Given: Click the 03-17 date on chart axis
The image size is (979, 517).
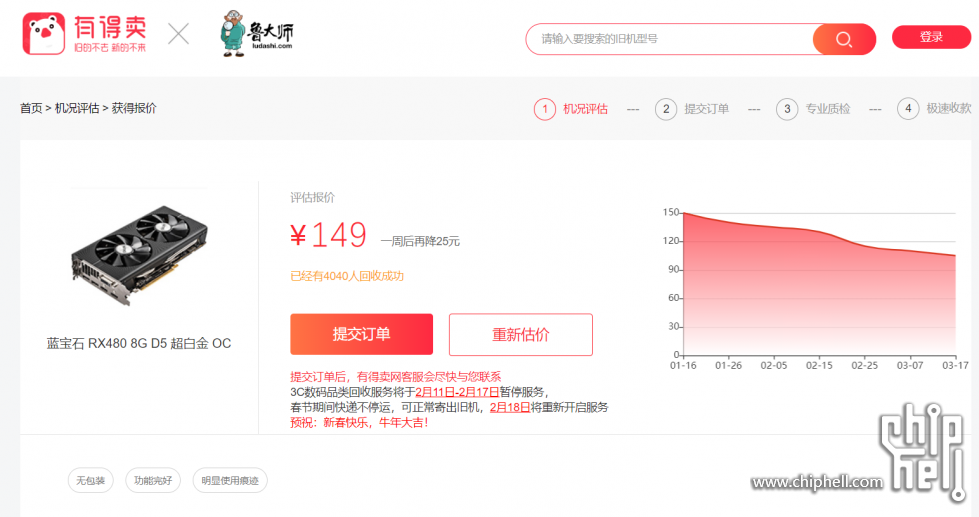Looking at the screenshot, I should tap(955, 365).
